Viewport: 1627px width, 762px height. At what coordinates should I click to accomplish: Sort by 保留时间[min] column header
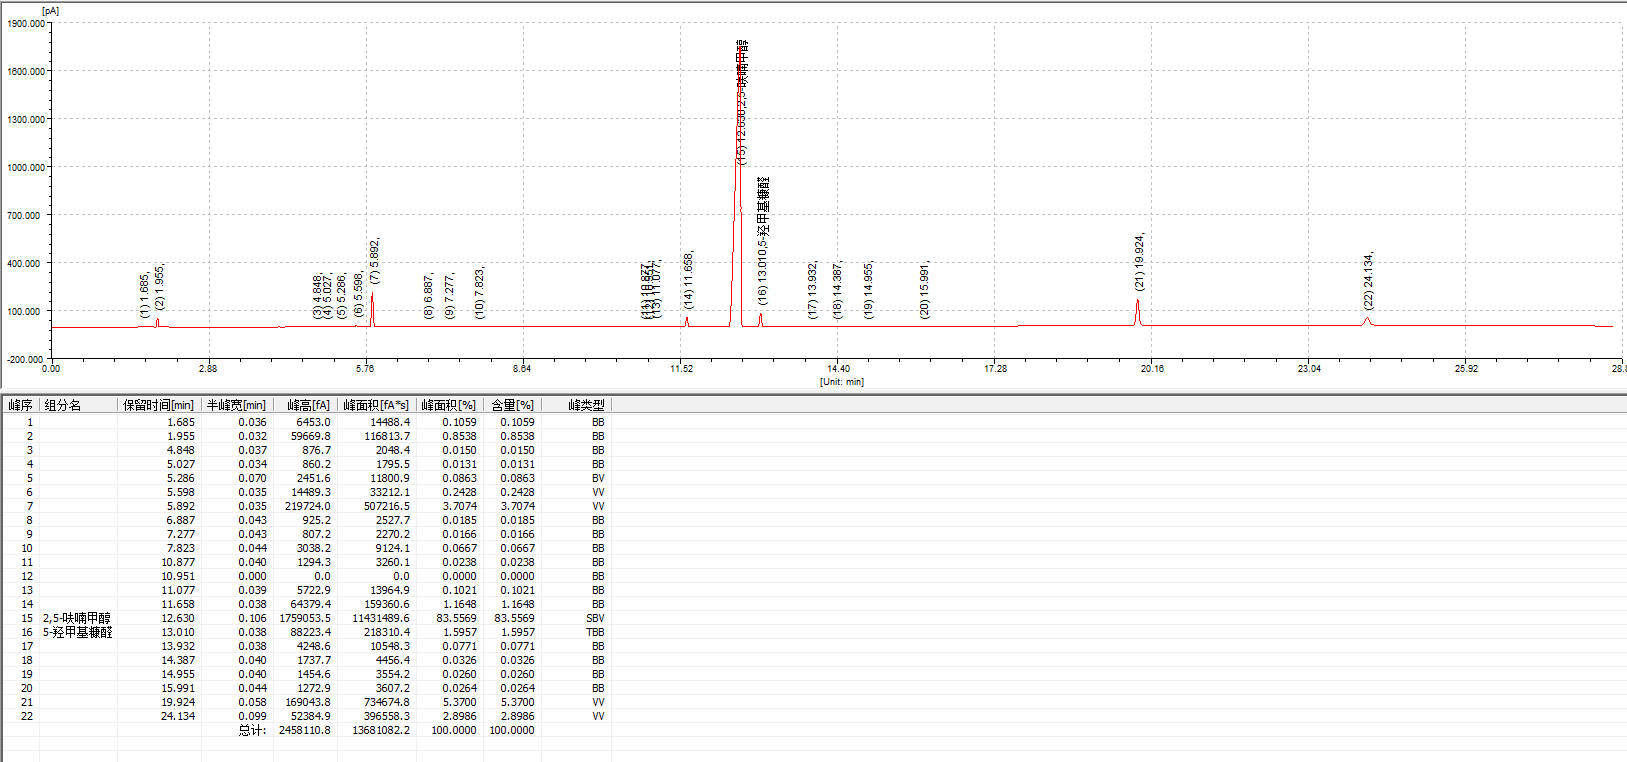click(158, 405)
